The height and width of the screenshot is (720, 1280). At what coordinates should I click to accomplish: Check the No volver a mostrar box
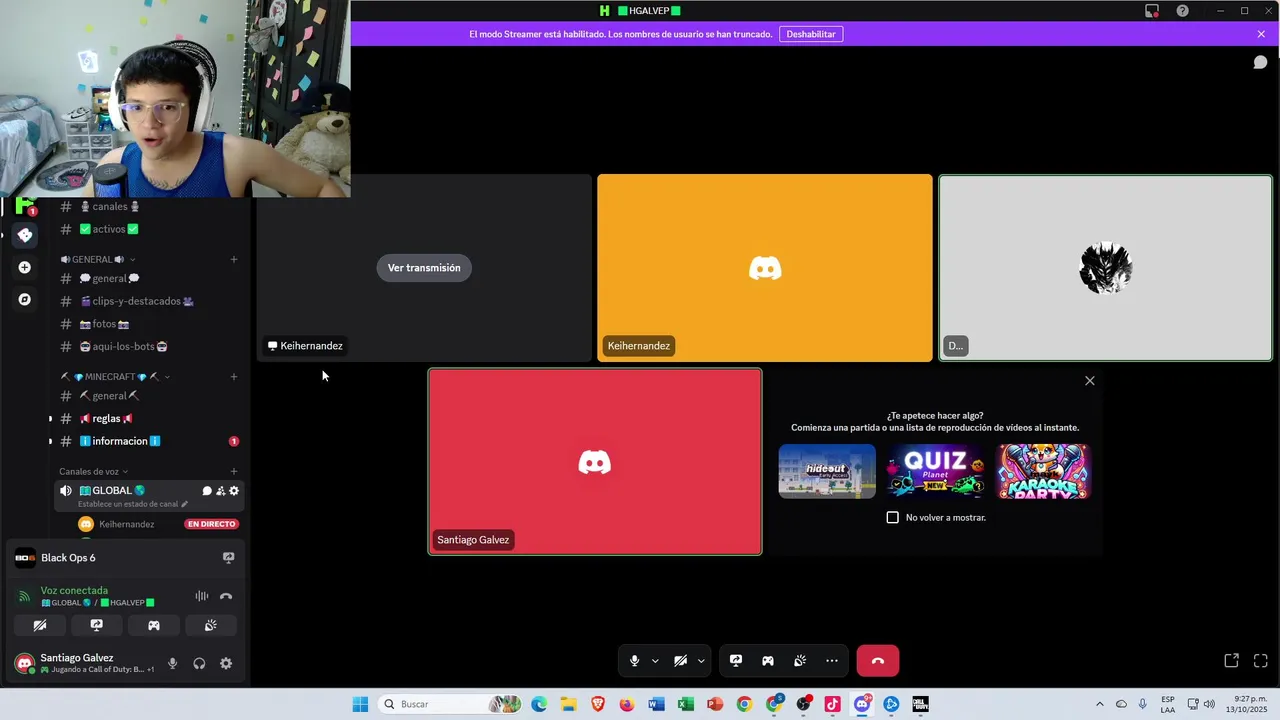click(x=893, y=518)
